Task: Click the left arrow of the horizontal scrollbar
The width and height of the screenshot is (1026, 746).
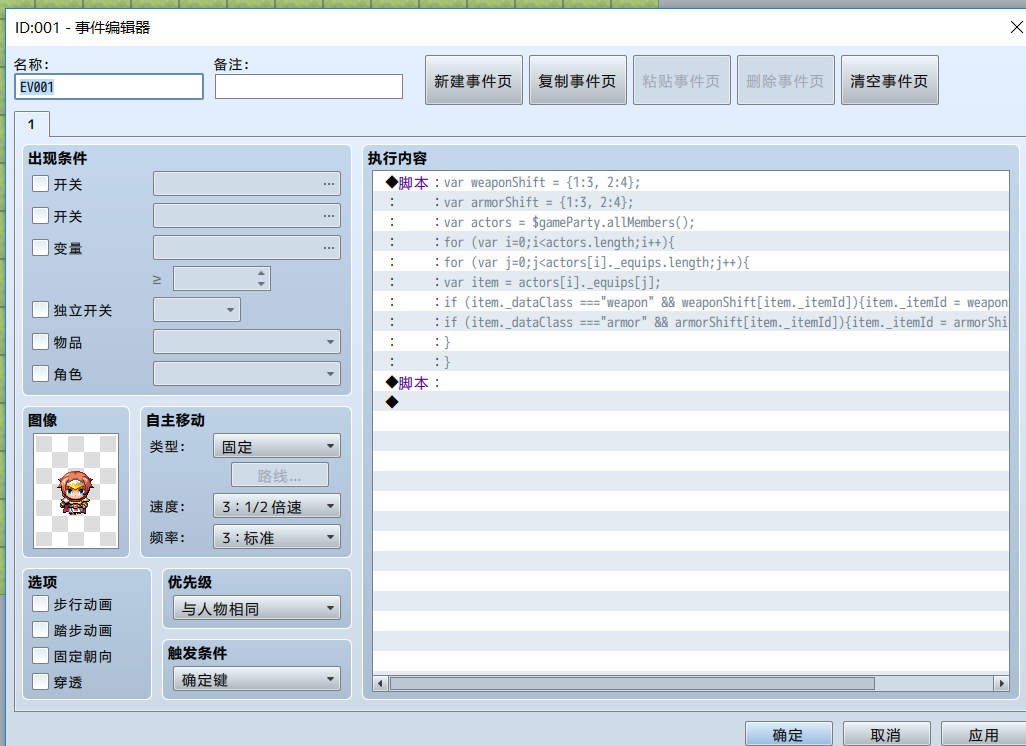Action: pyautogui.click(x=380, y=684)
